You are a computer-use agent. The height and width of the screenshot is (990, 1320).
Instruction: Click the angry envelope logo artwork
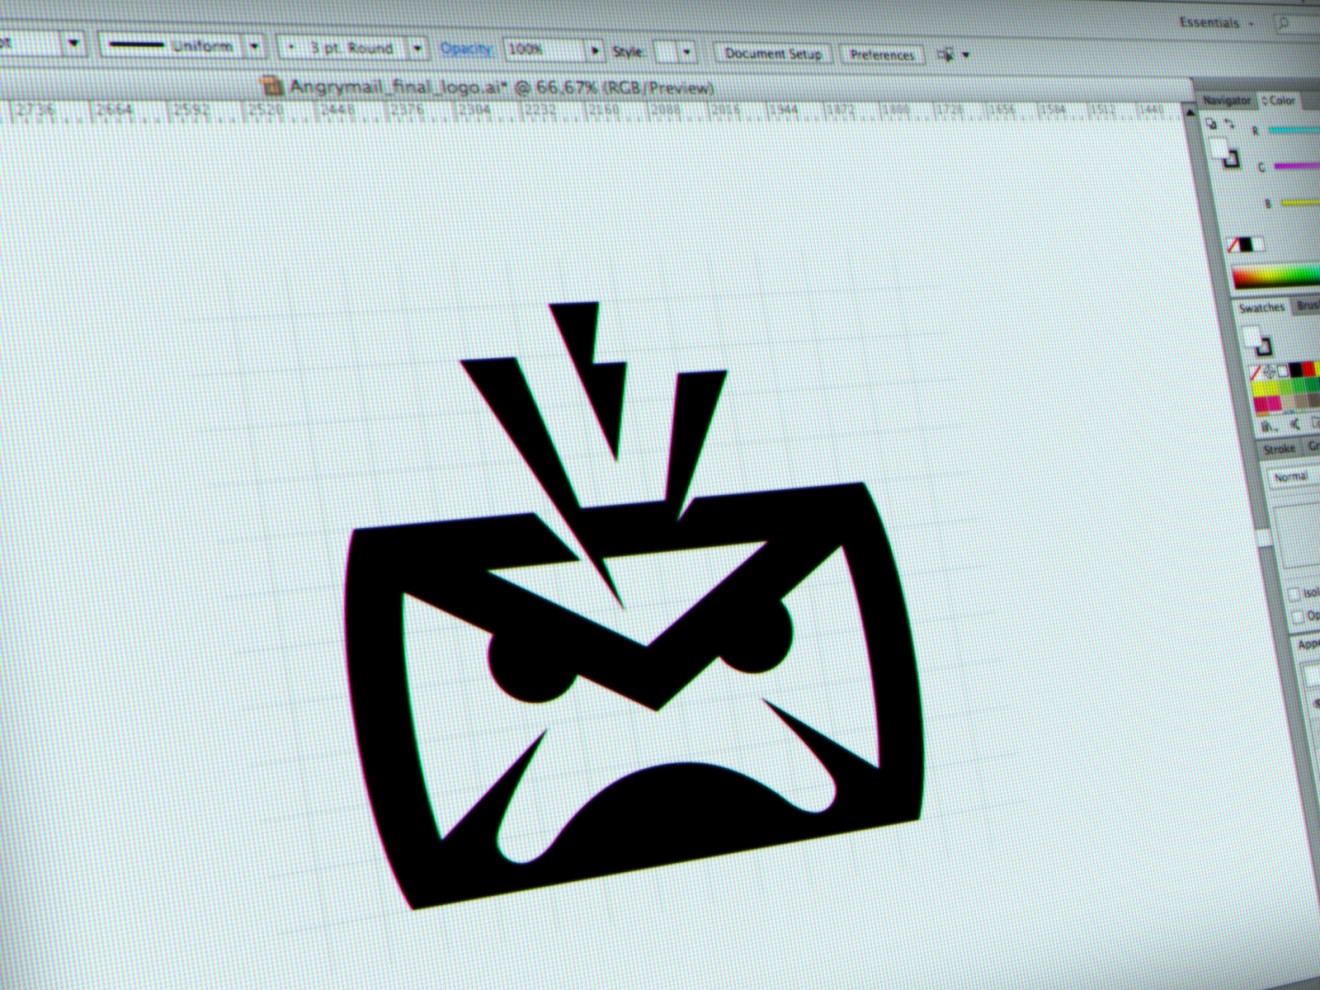coord(634,606)
